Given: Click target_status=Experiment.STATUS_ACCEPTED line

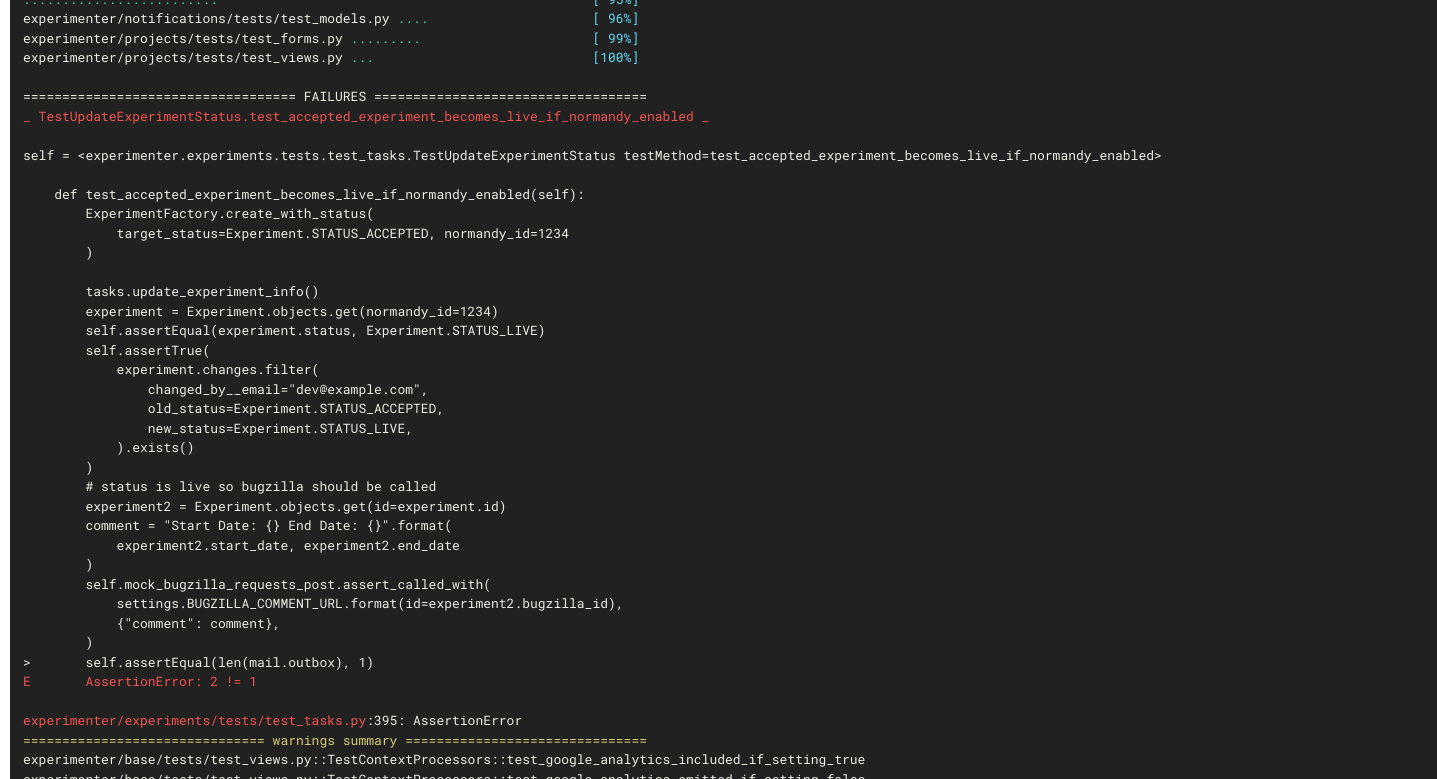Looking at the screenshot, I should [343, 234].
